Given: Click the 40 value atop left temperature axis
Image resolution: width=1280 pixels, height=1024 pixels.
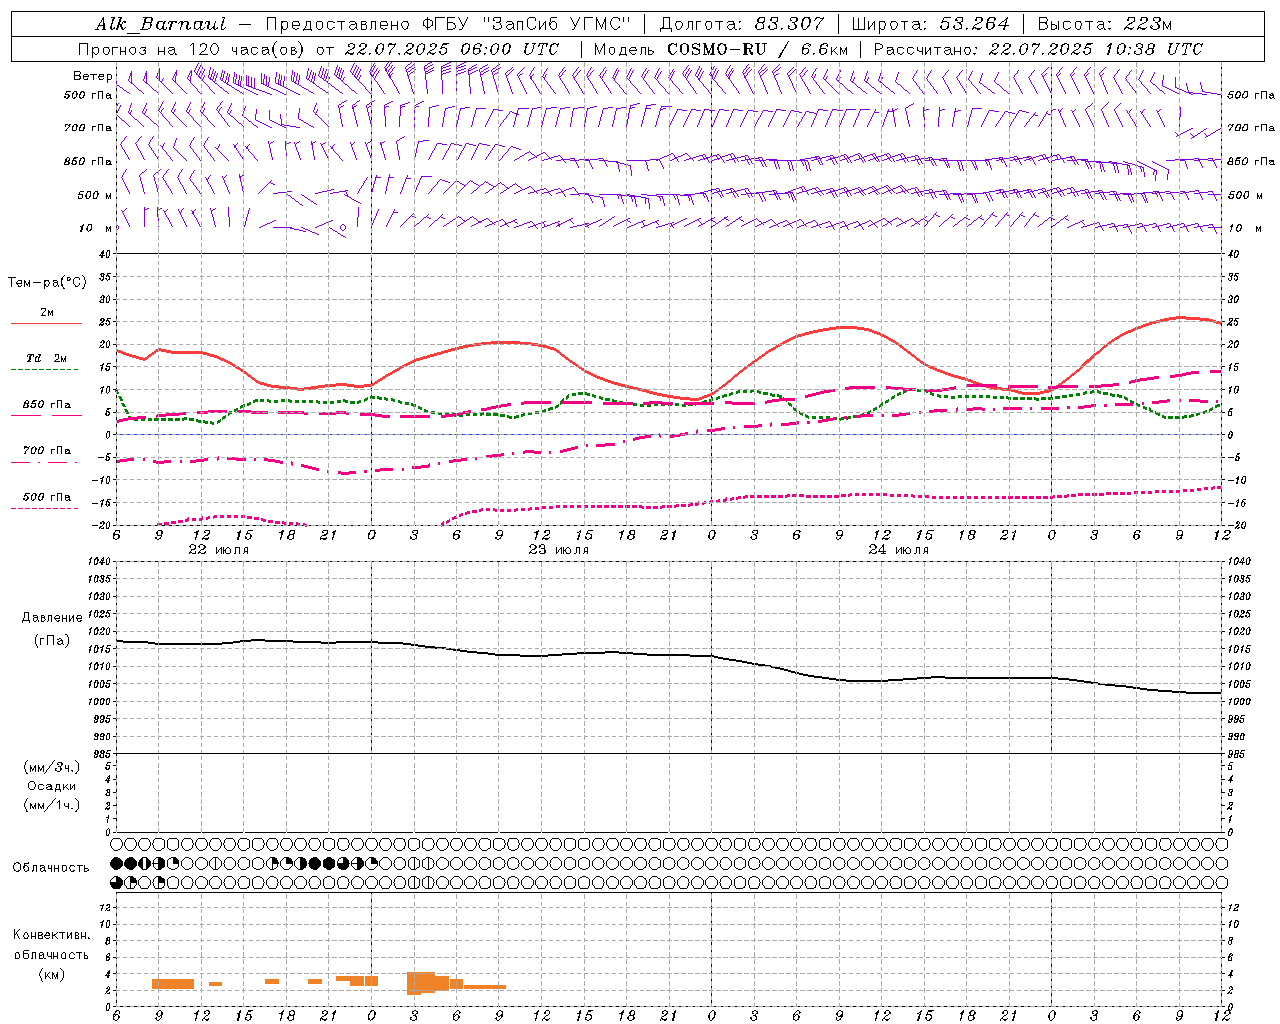Looking at the screenshot, I should (106, 254).
